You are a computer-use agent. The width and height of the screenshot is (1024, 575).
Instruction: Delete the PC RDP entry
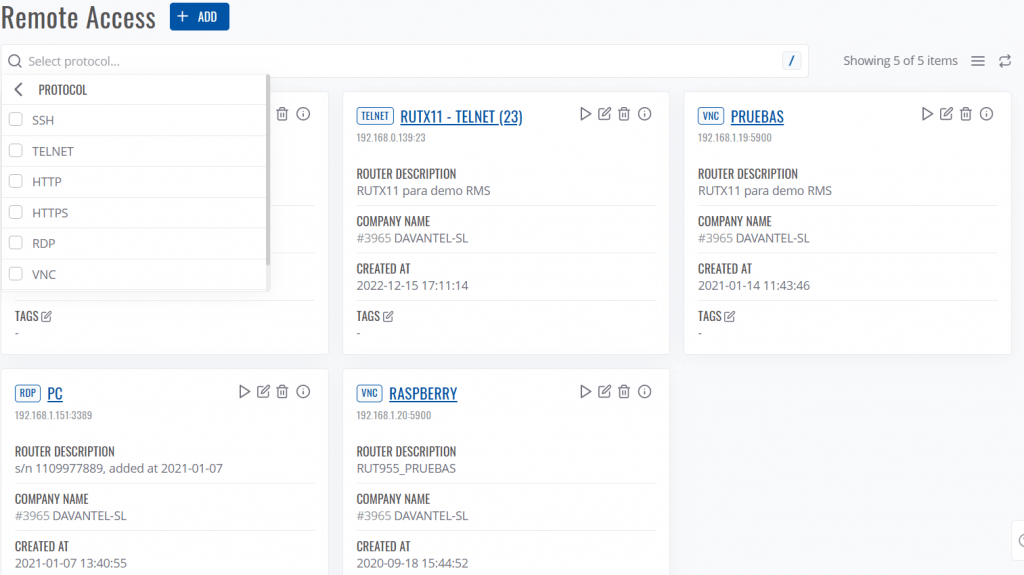click(282, 391)
